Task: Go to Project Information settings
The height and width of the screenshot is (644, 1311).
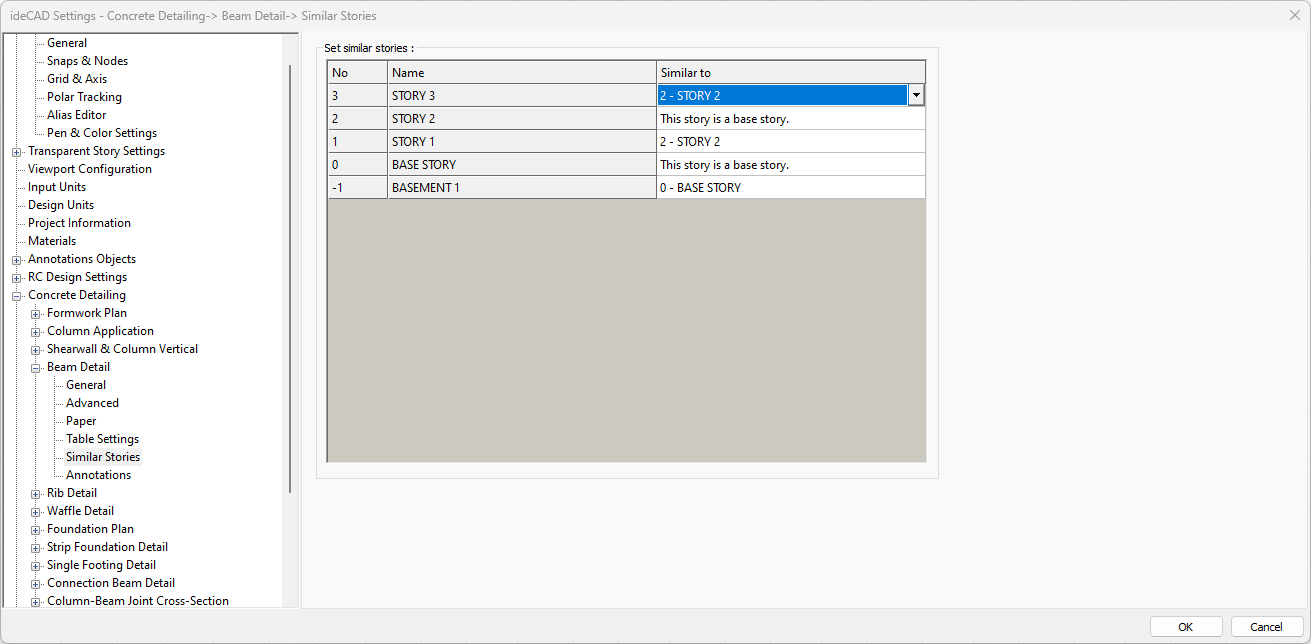Action: (79, 223)
